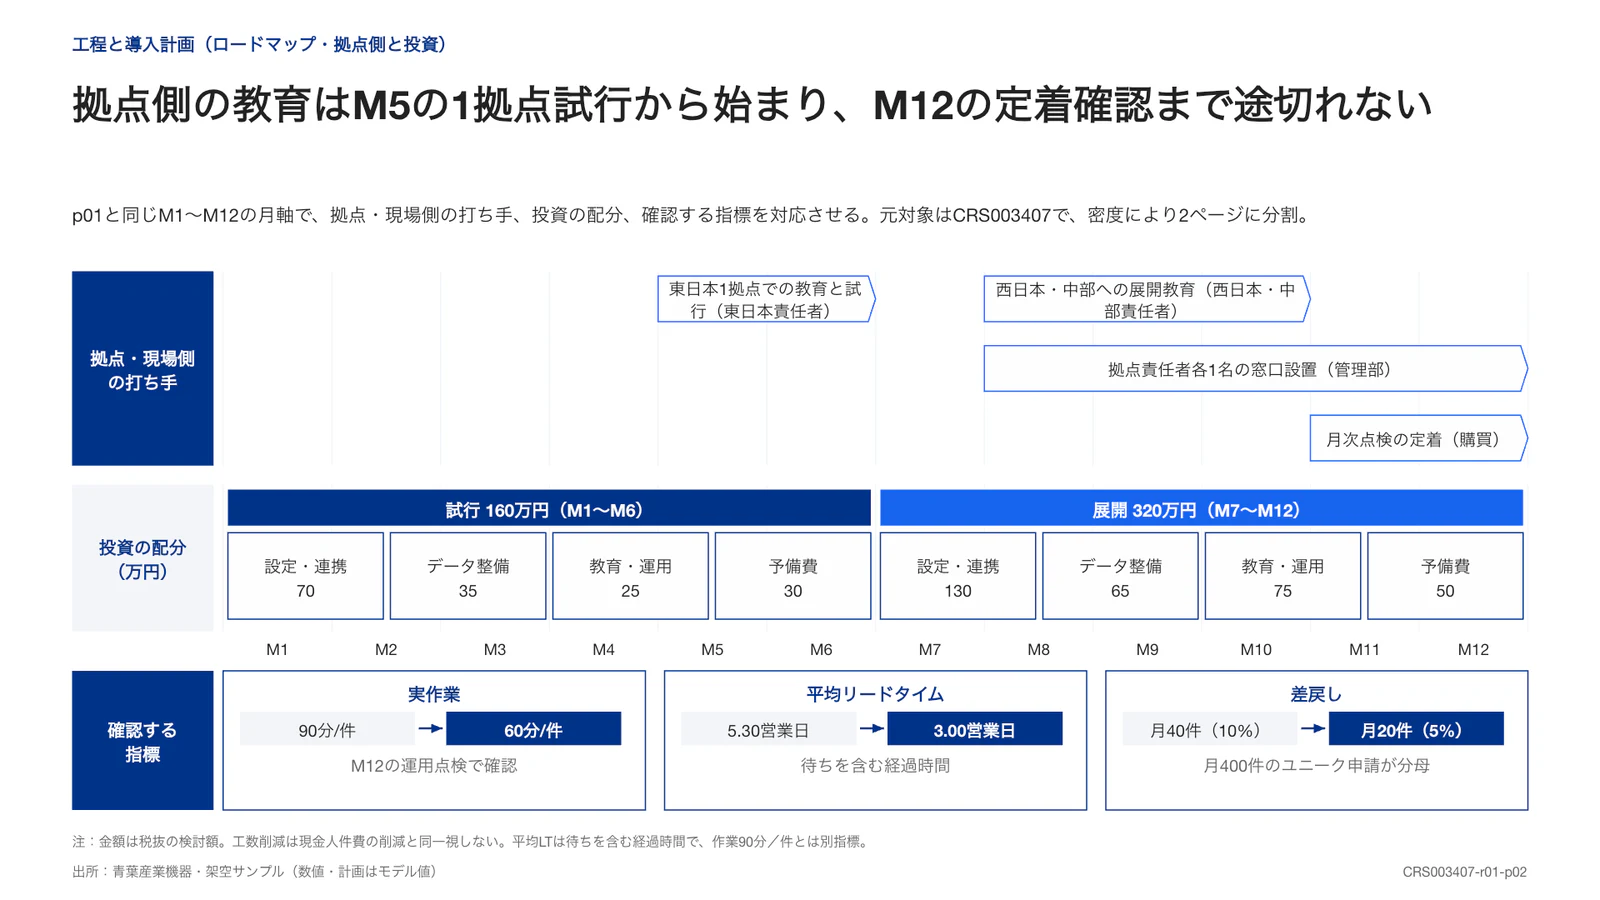The image size is (1600, 900).
Task: Click the 確認する指標 row label
Action: tap(143, 740)
